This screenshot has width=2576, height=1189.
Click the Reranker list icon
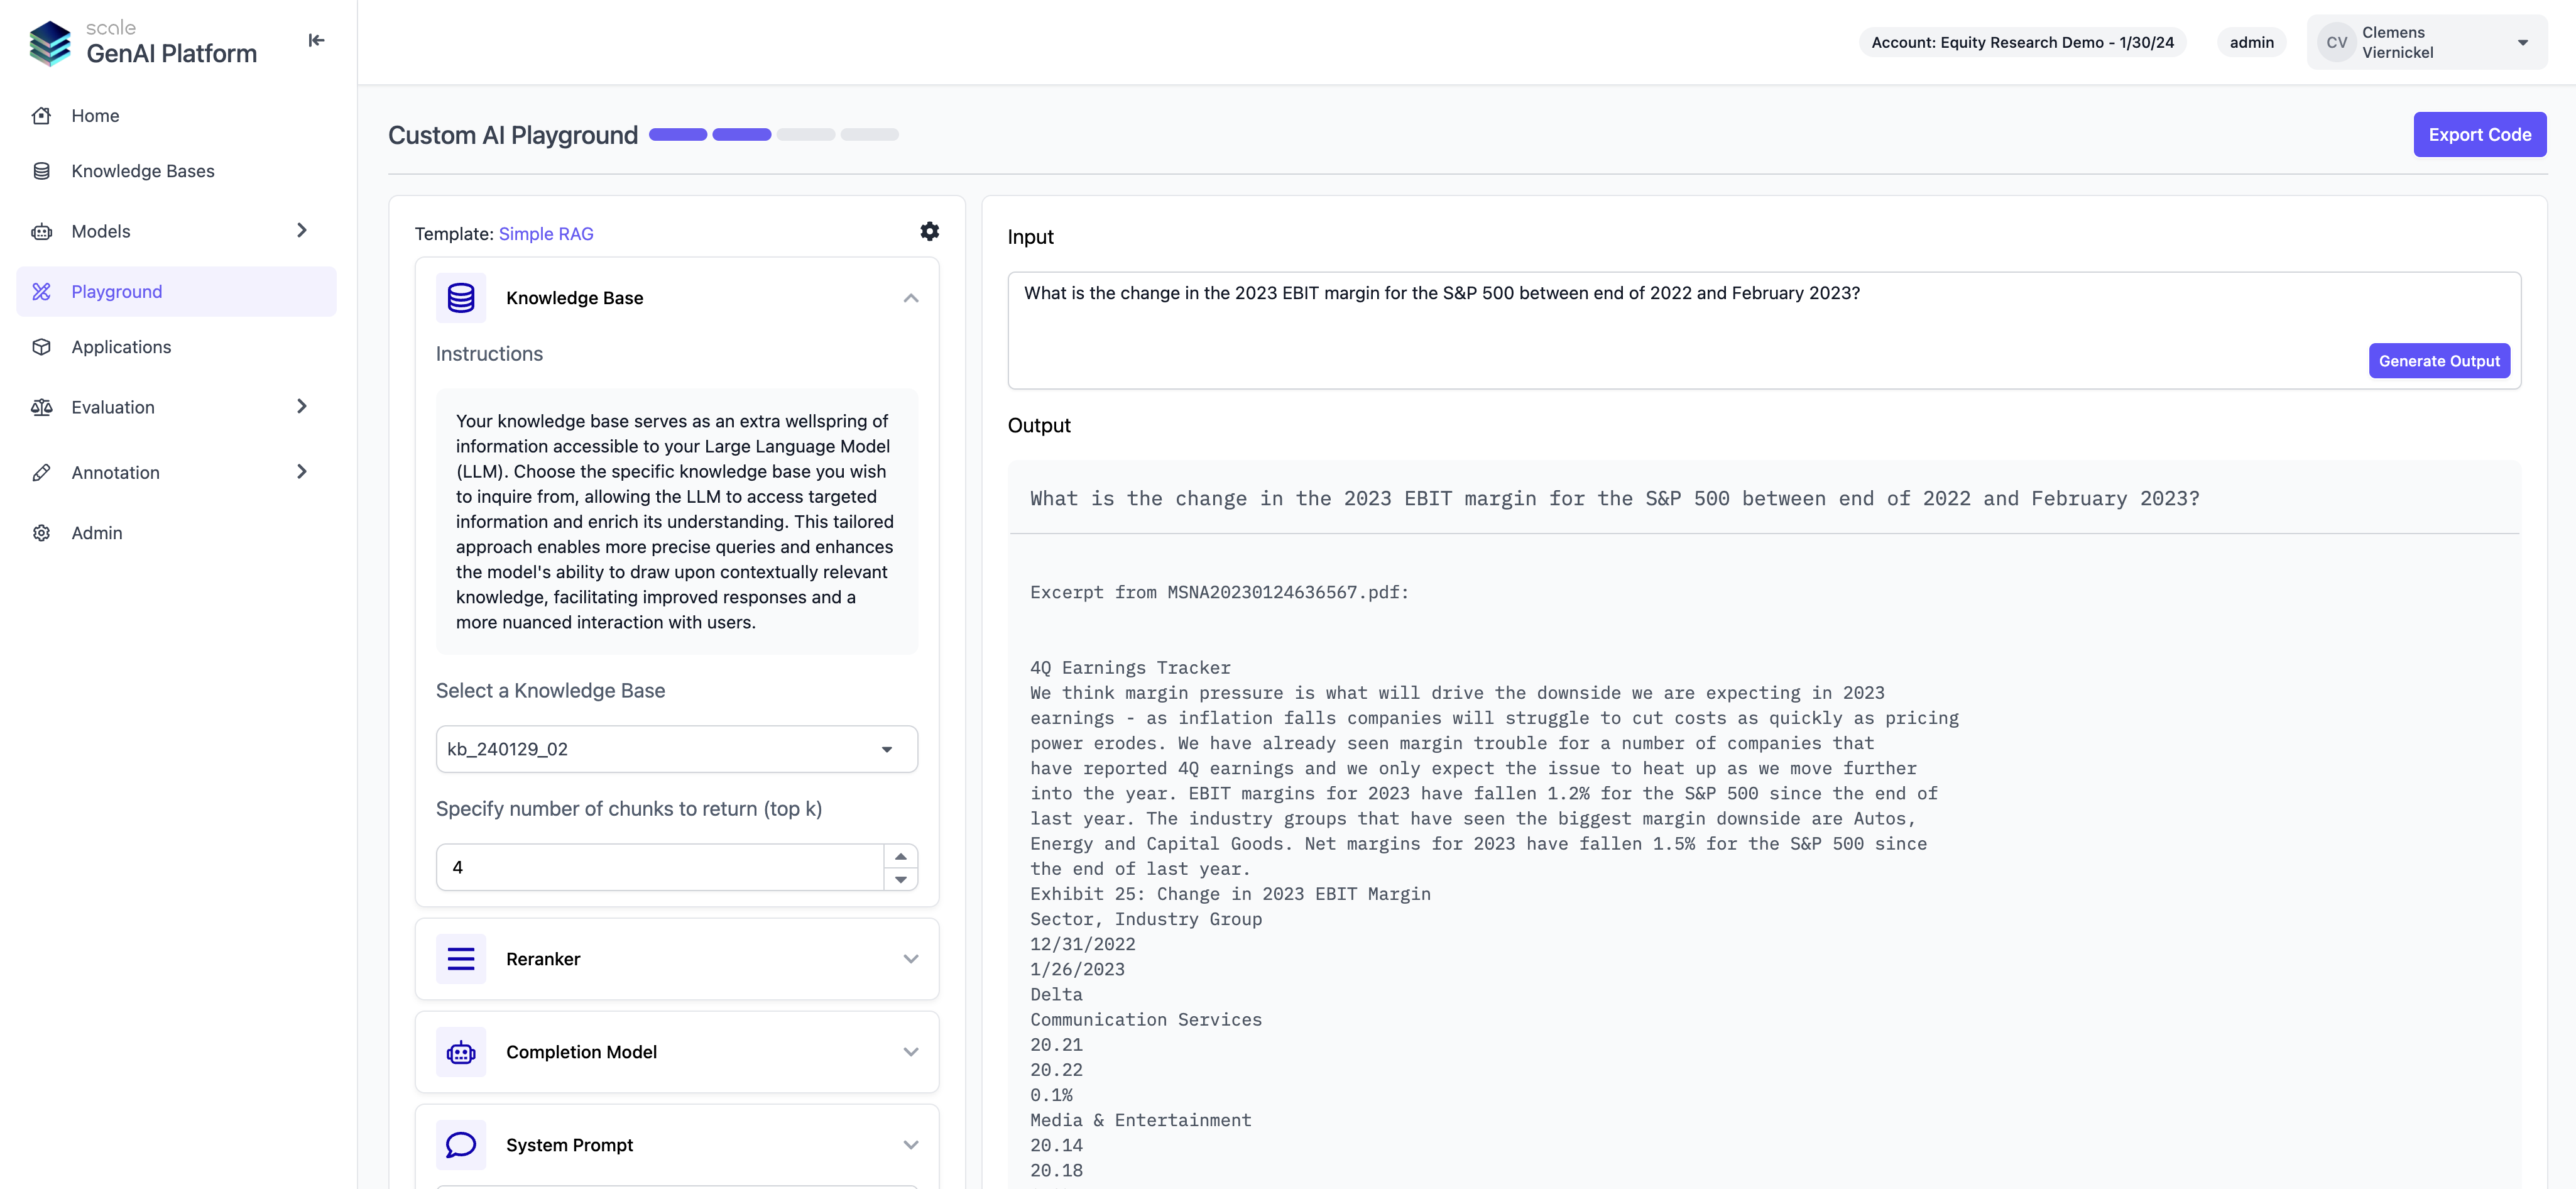click(x=461, y=959)
